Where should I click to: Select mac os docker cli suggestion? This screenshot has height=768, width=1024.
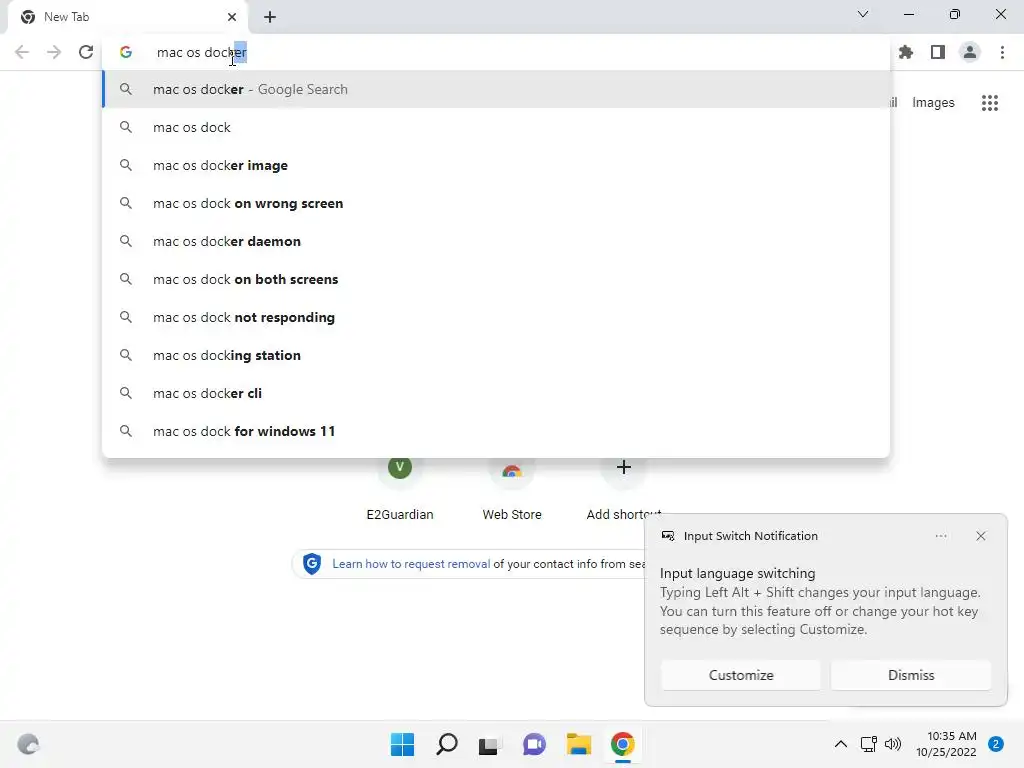coord(496,393)
